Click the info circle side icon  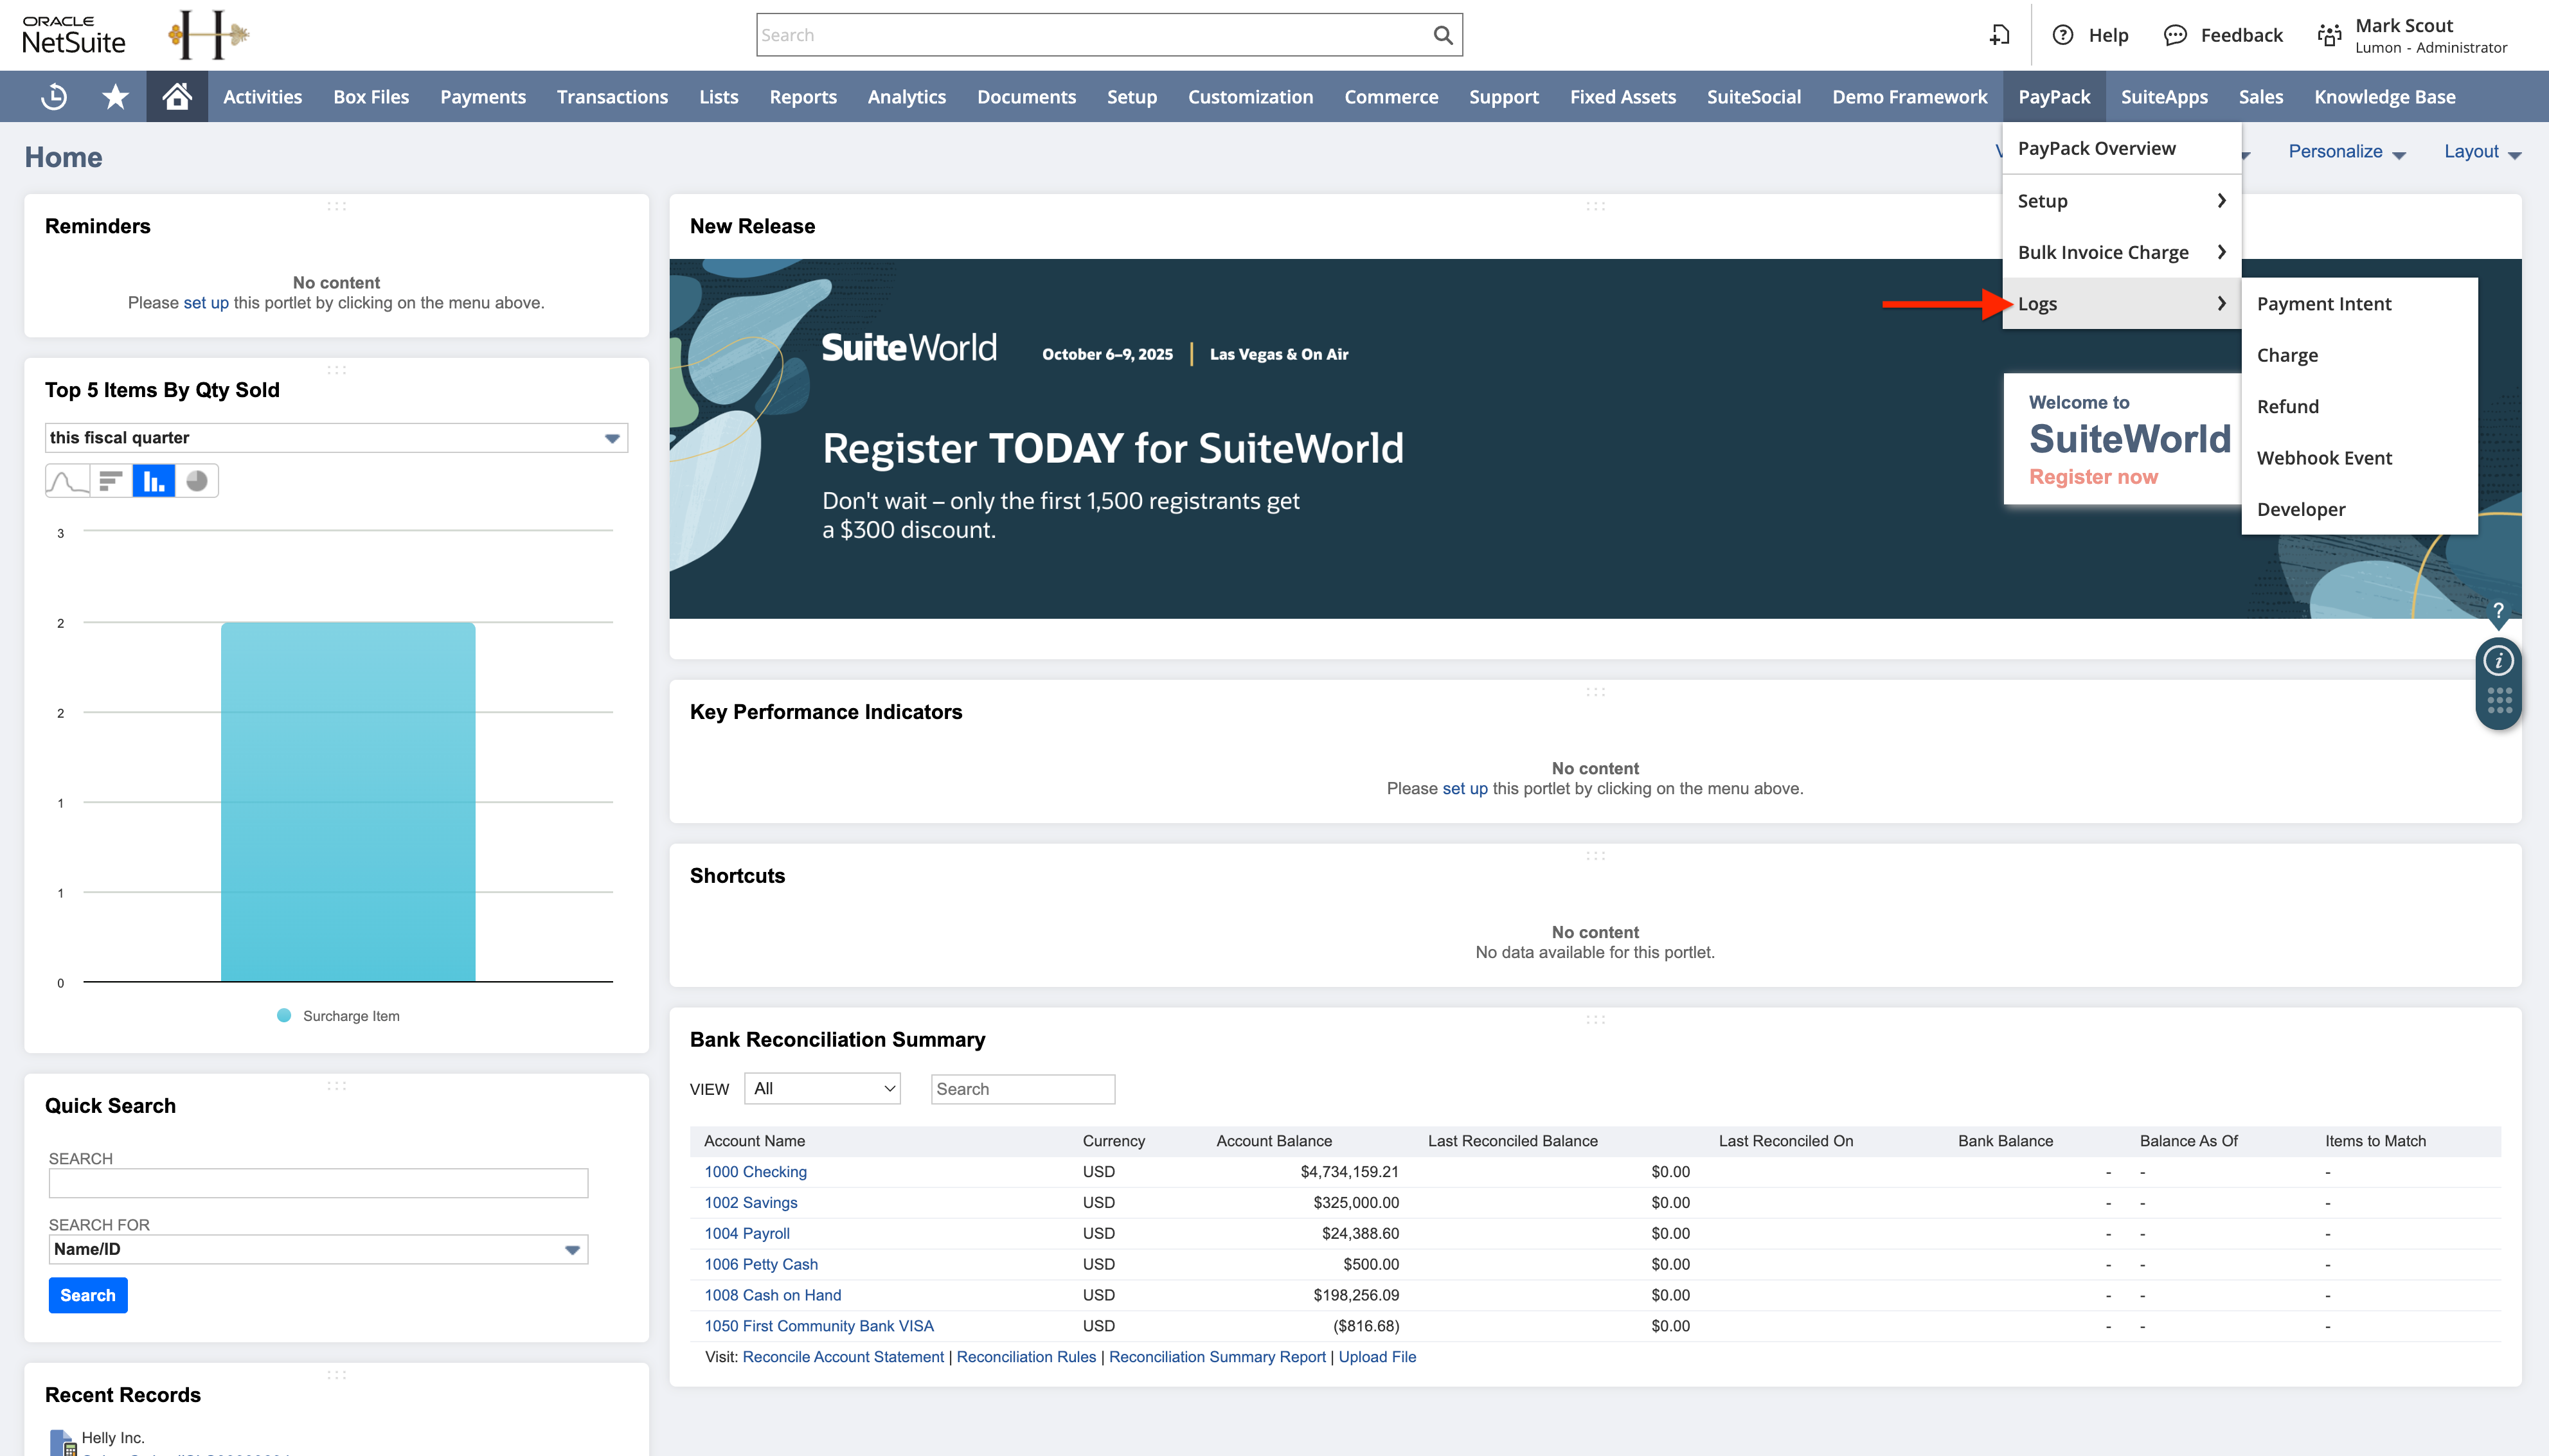(2498, 661)
